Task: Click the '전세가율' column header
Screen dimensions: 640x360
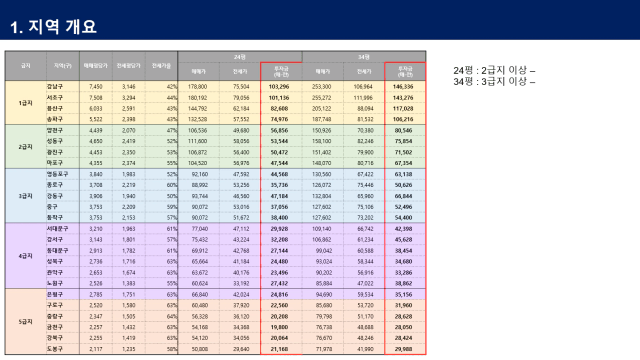Action: (x=161, y=66)
